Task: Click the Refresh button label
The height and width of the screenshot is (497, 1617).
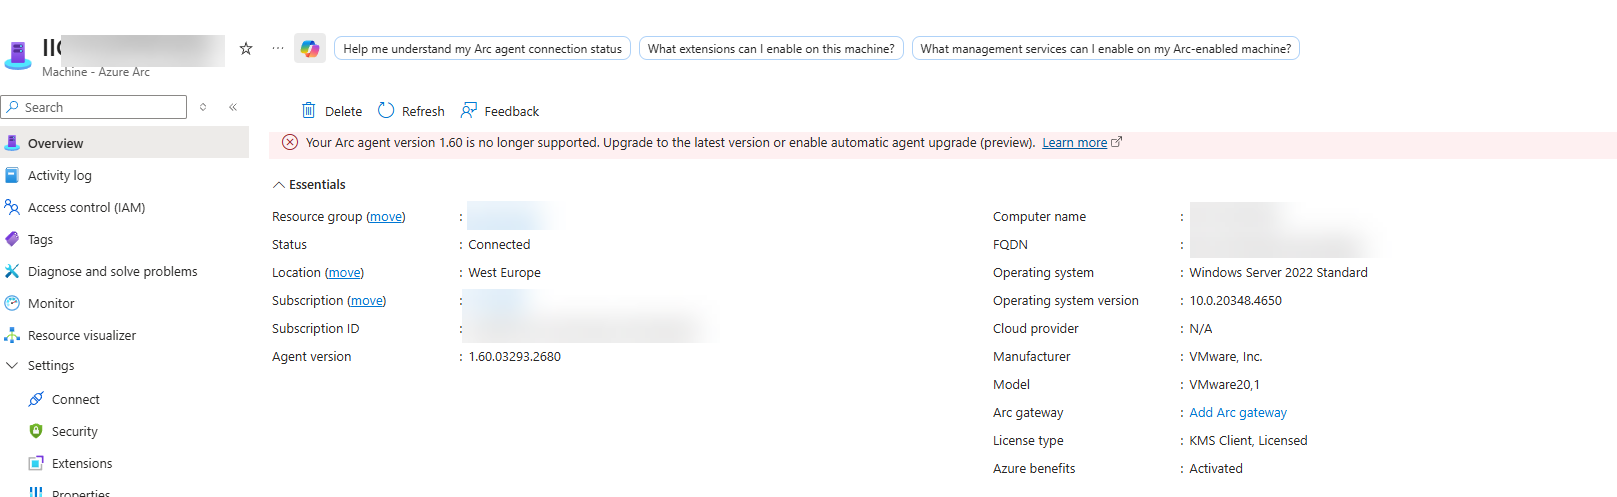Action: click(423, 111)
